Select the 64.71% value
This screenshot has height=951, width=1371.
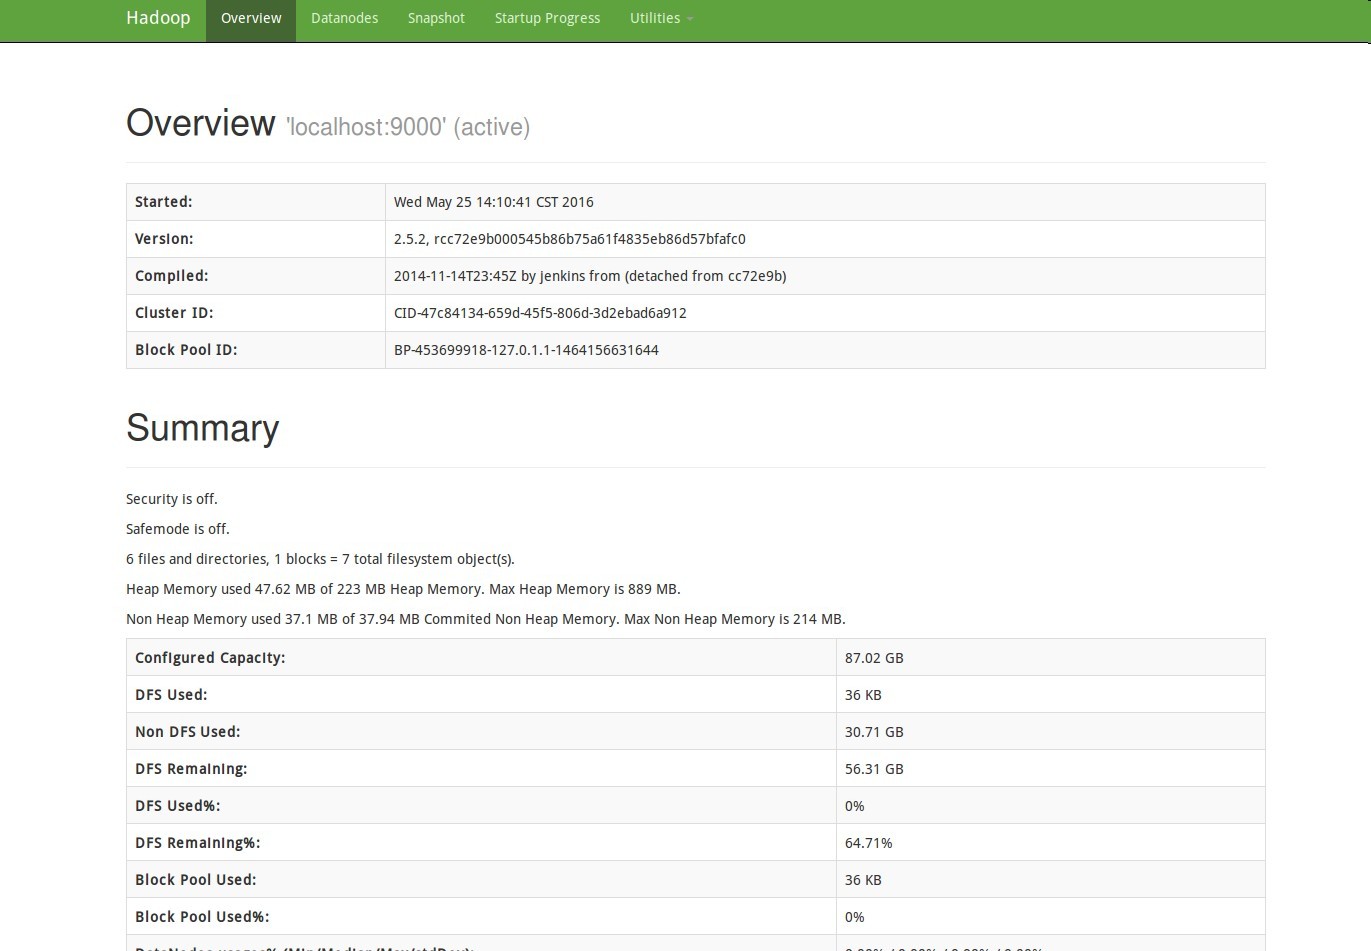click(869, 843)
